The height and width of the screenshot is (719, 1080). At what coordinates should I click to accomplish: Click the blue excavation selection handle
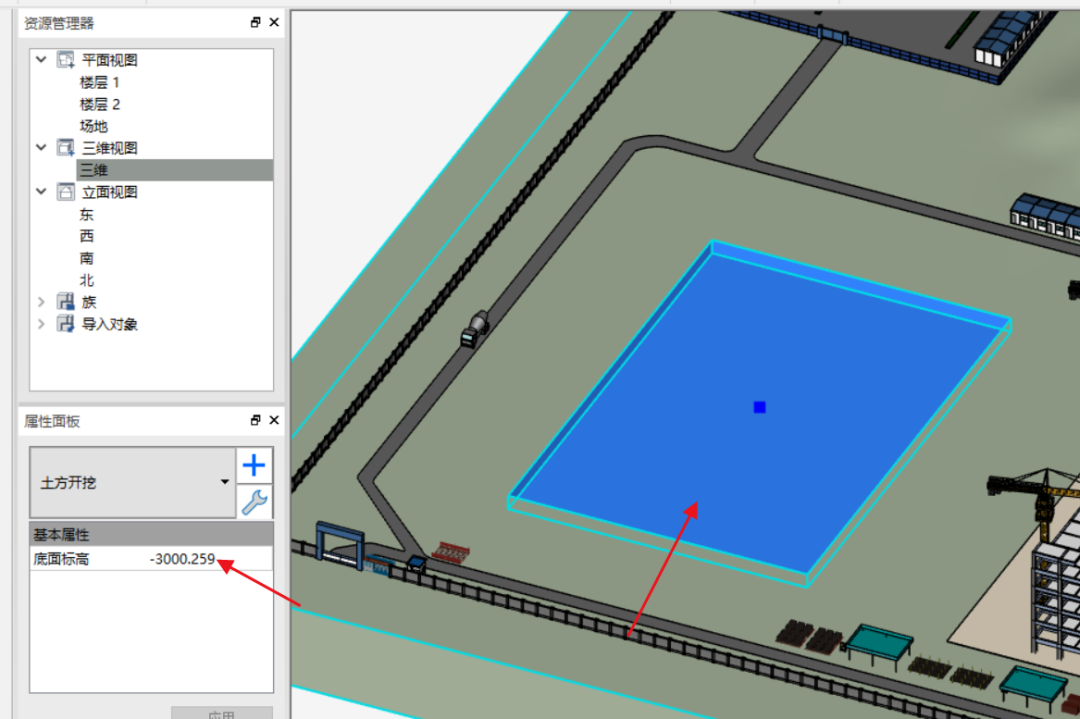759,407
